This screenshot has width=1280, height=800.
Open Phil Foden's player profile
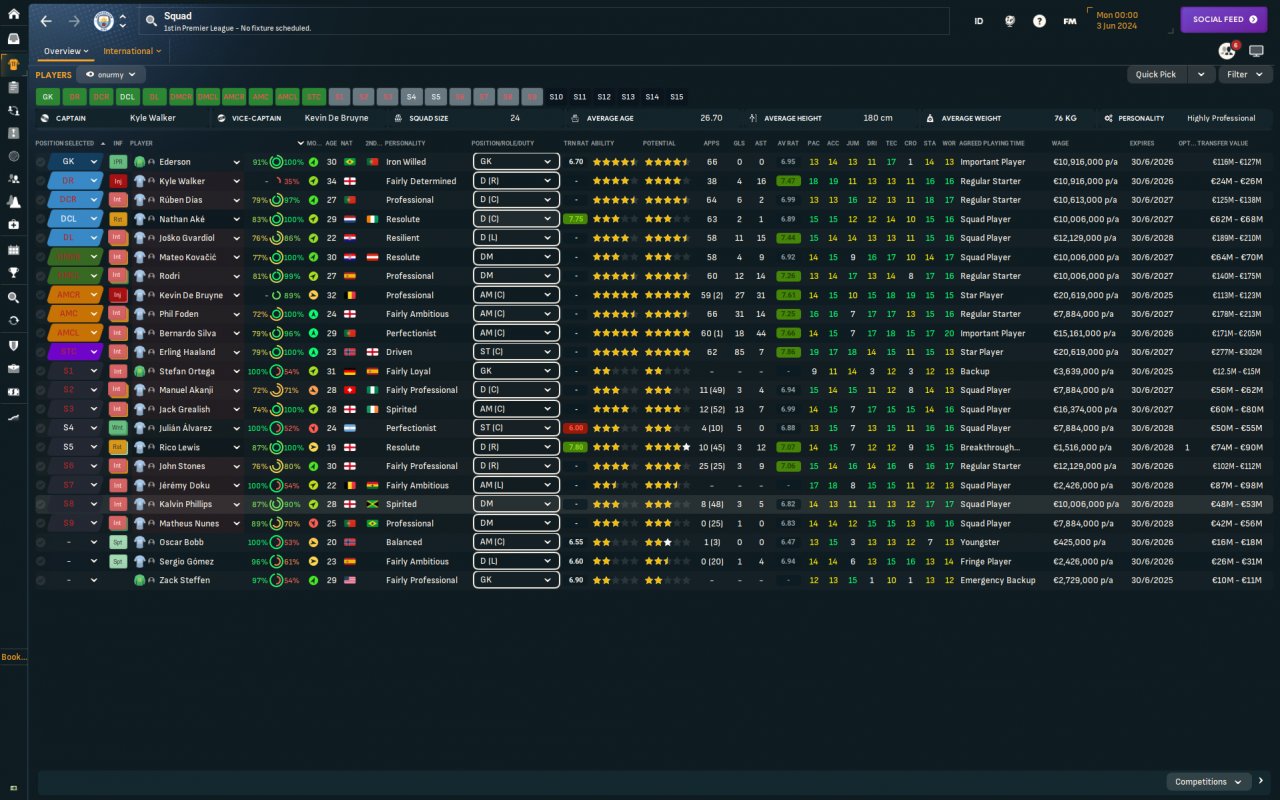[181, 314]
